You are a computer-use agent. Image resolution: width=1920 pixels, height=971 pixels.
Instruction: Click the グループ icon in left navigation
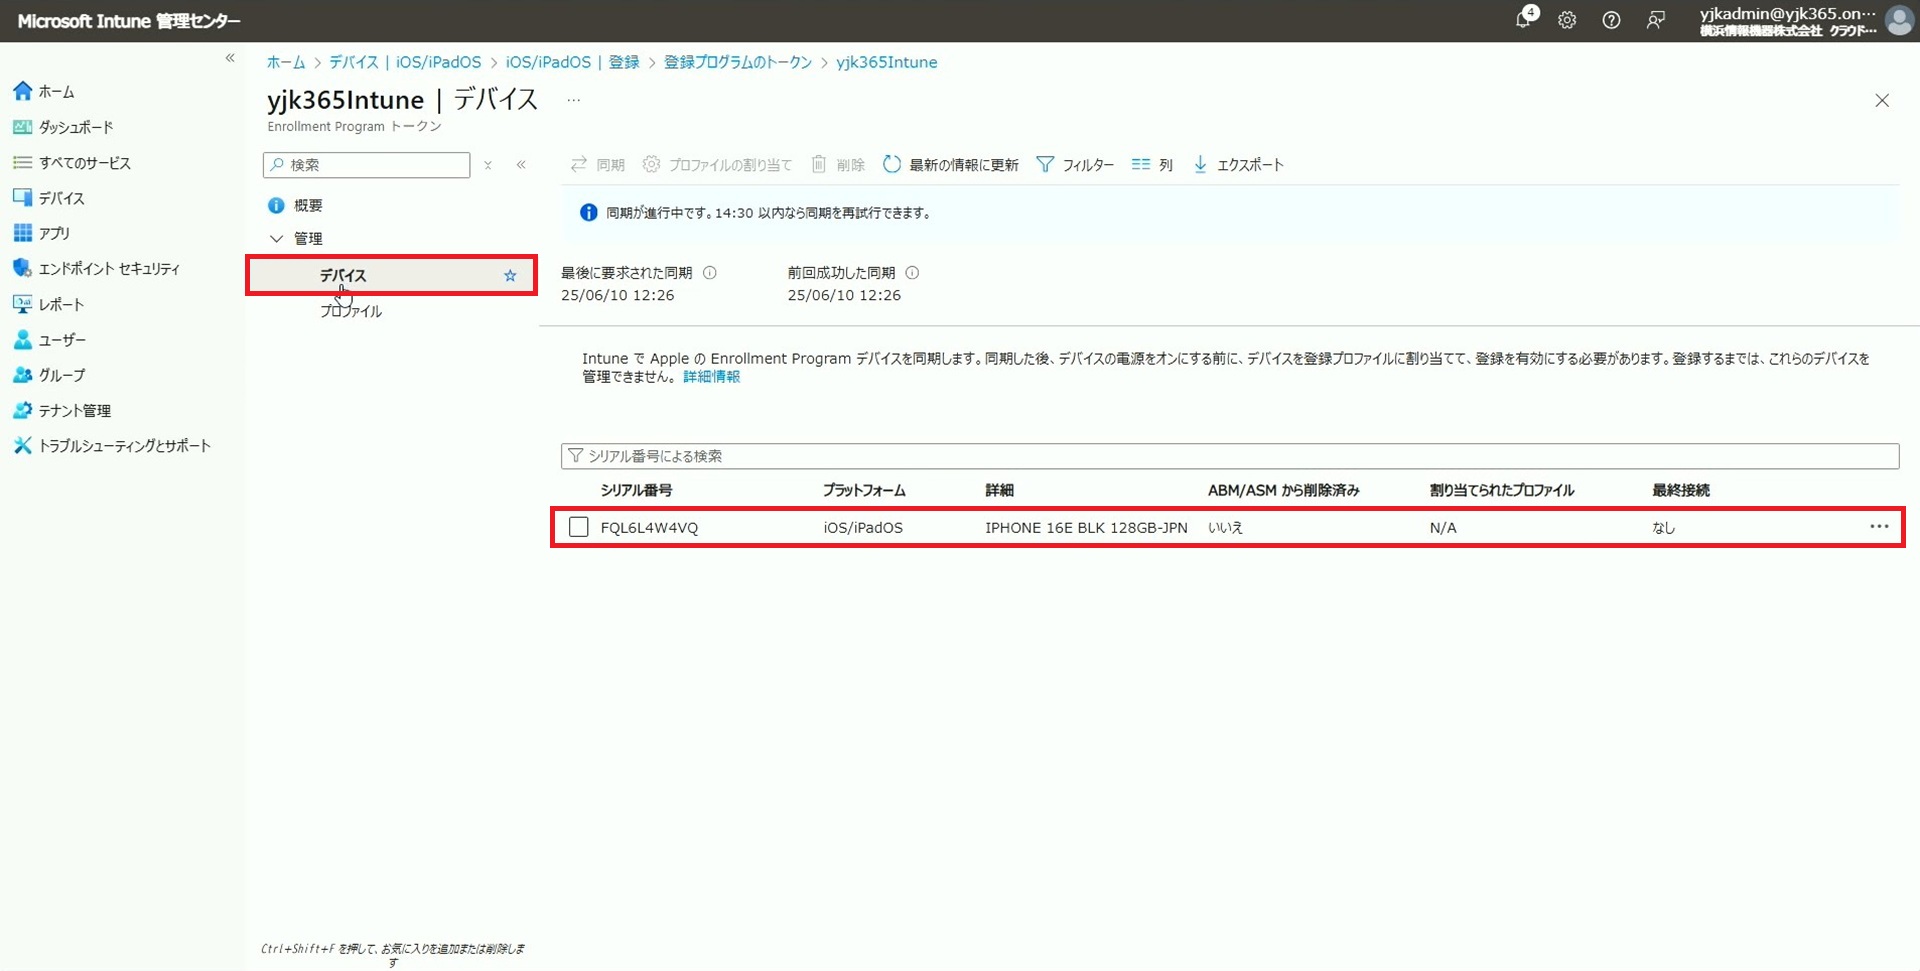[22, 375]
